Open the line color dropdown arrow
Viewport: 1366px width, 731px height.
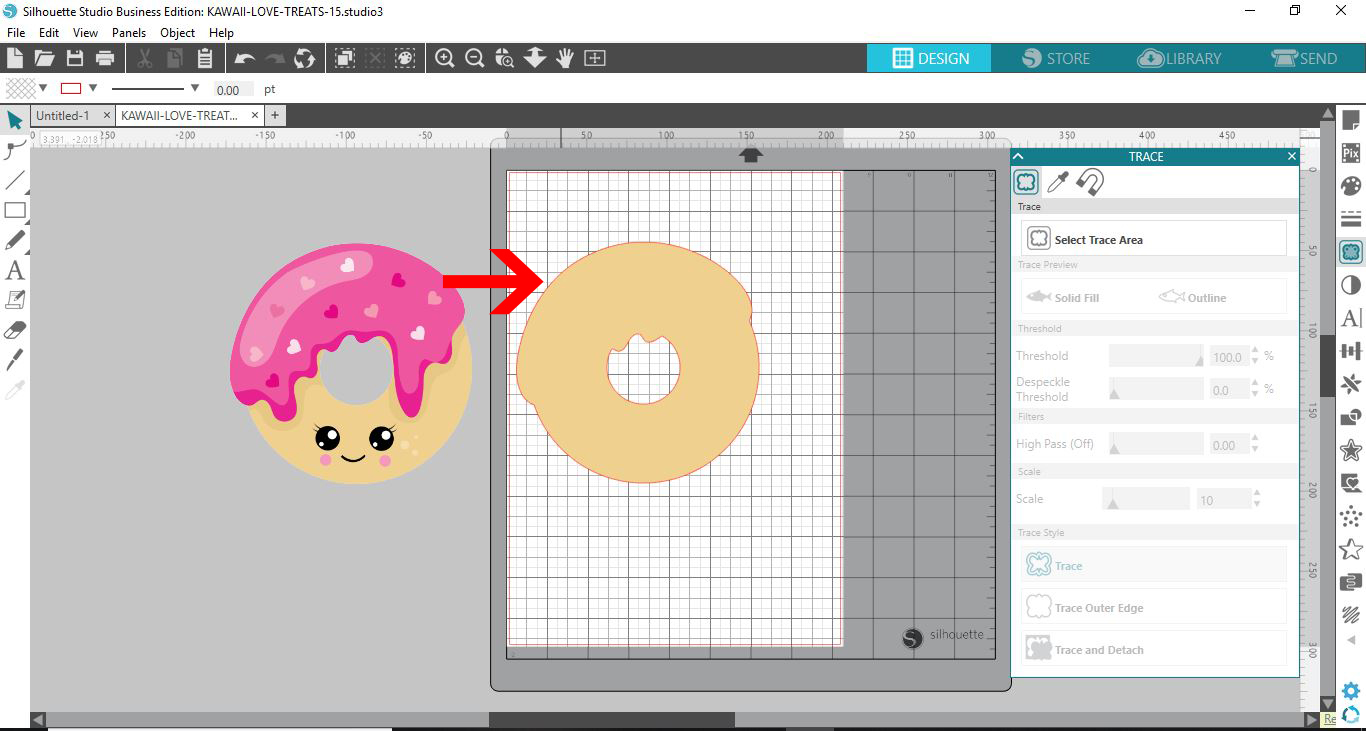coord(93,88)
